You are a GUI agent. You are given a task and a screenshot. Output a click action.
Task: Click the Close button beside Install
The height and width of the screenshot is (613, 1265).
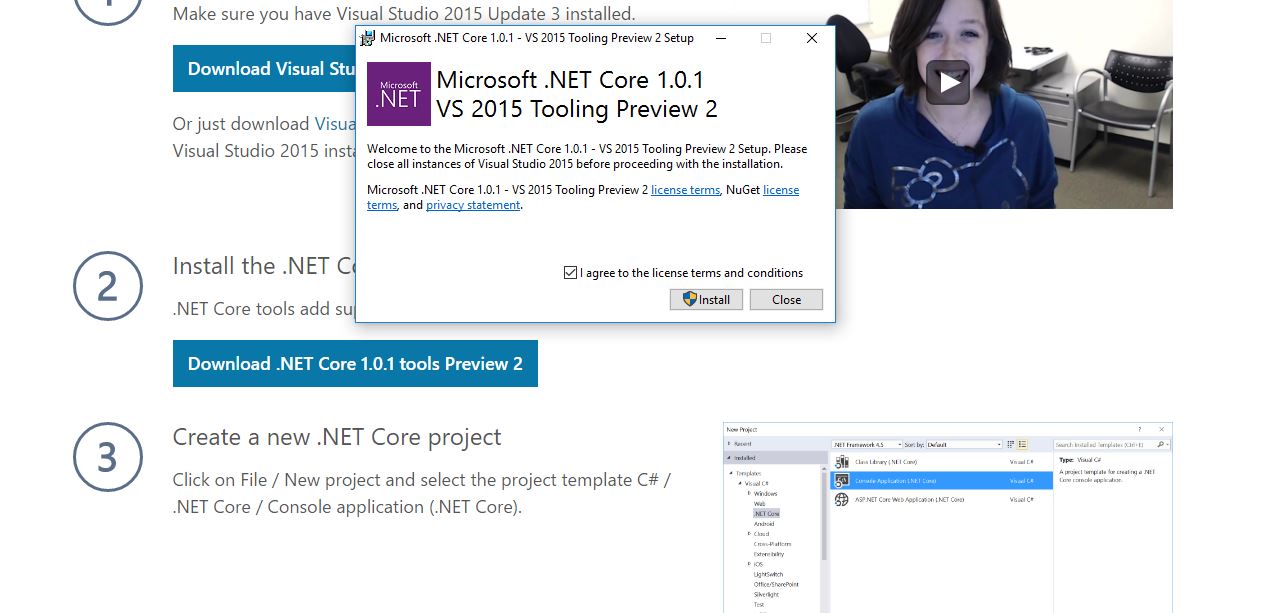[x=786, y=300]
